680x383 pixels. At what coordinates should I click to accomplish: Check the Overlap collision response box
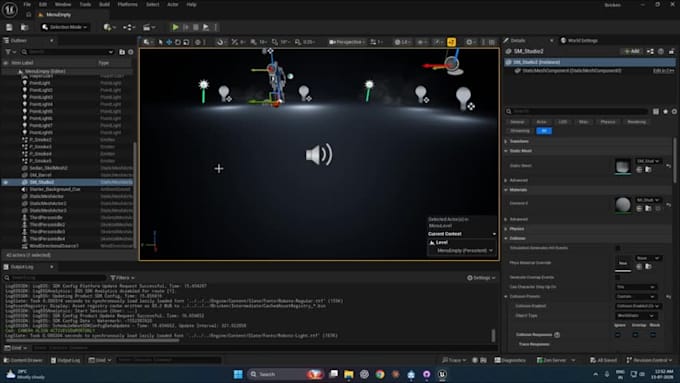click(x=635, y=334)
